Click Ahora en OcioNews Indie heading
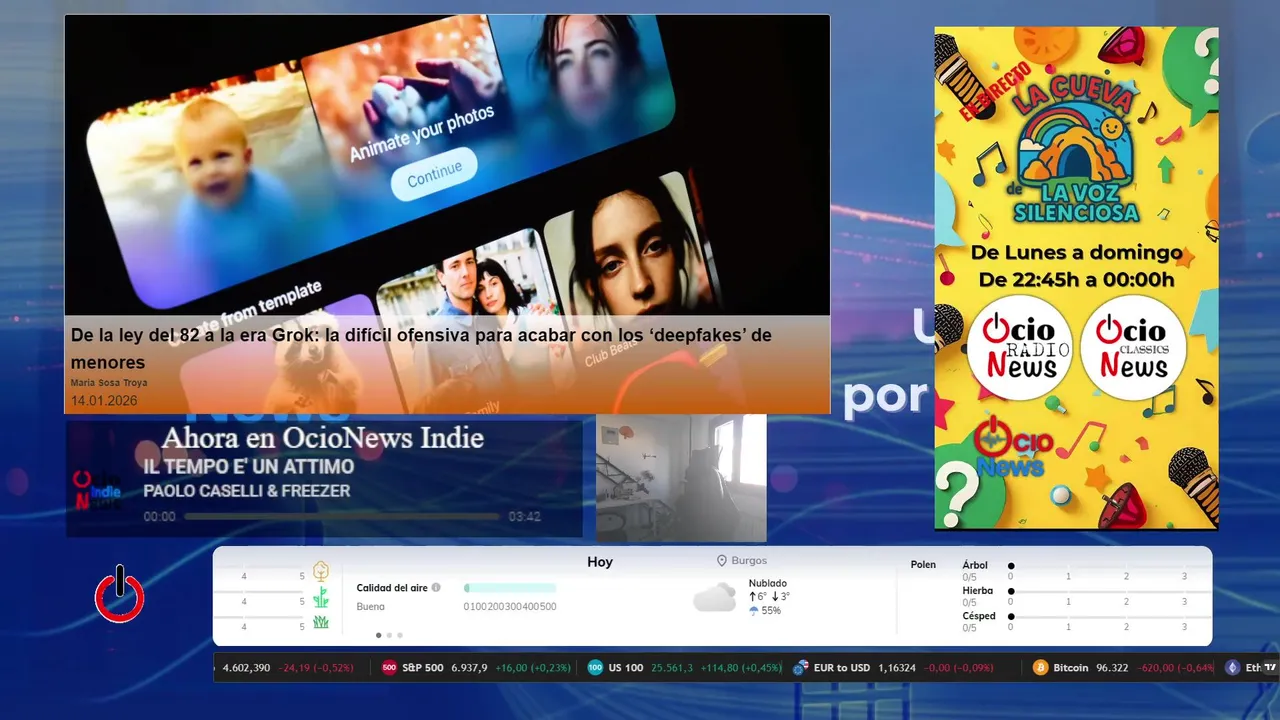The height and width of the screenshot is (720, 1280). (x=322, y=438)
